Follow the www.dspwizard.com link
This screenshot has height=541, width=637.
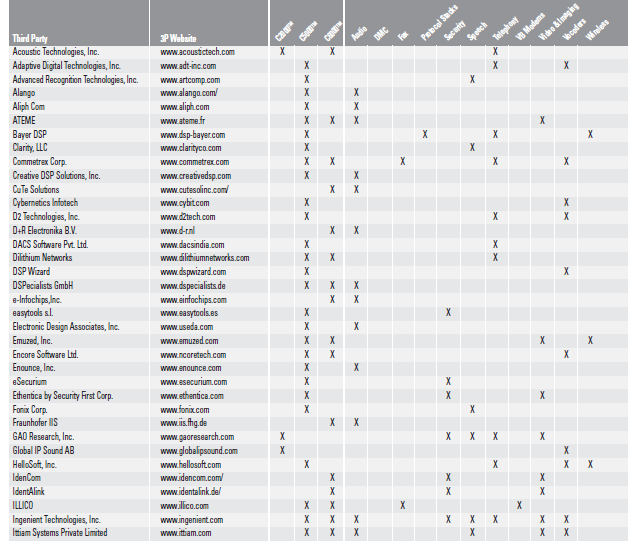pos(193,272)
